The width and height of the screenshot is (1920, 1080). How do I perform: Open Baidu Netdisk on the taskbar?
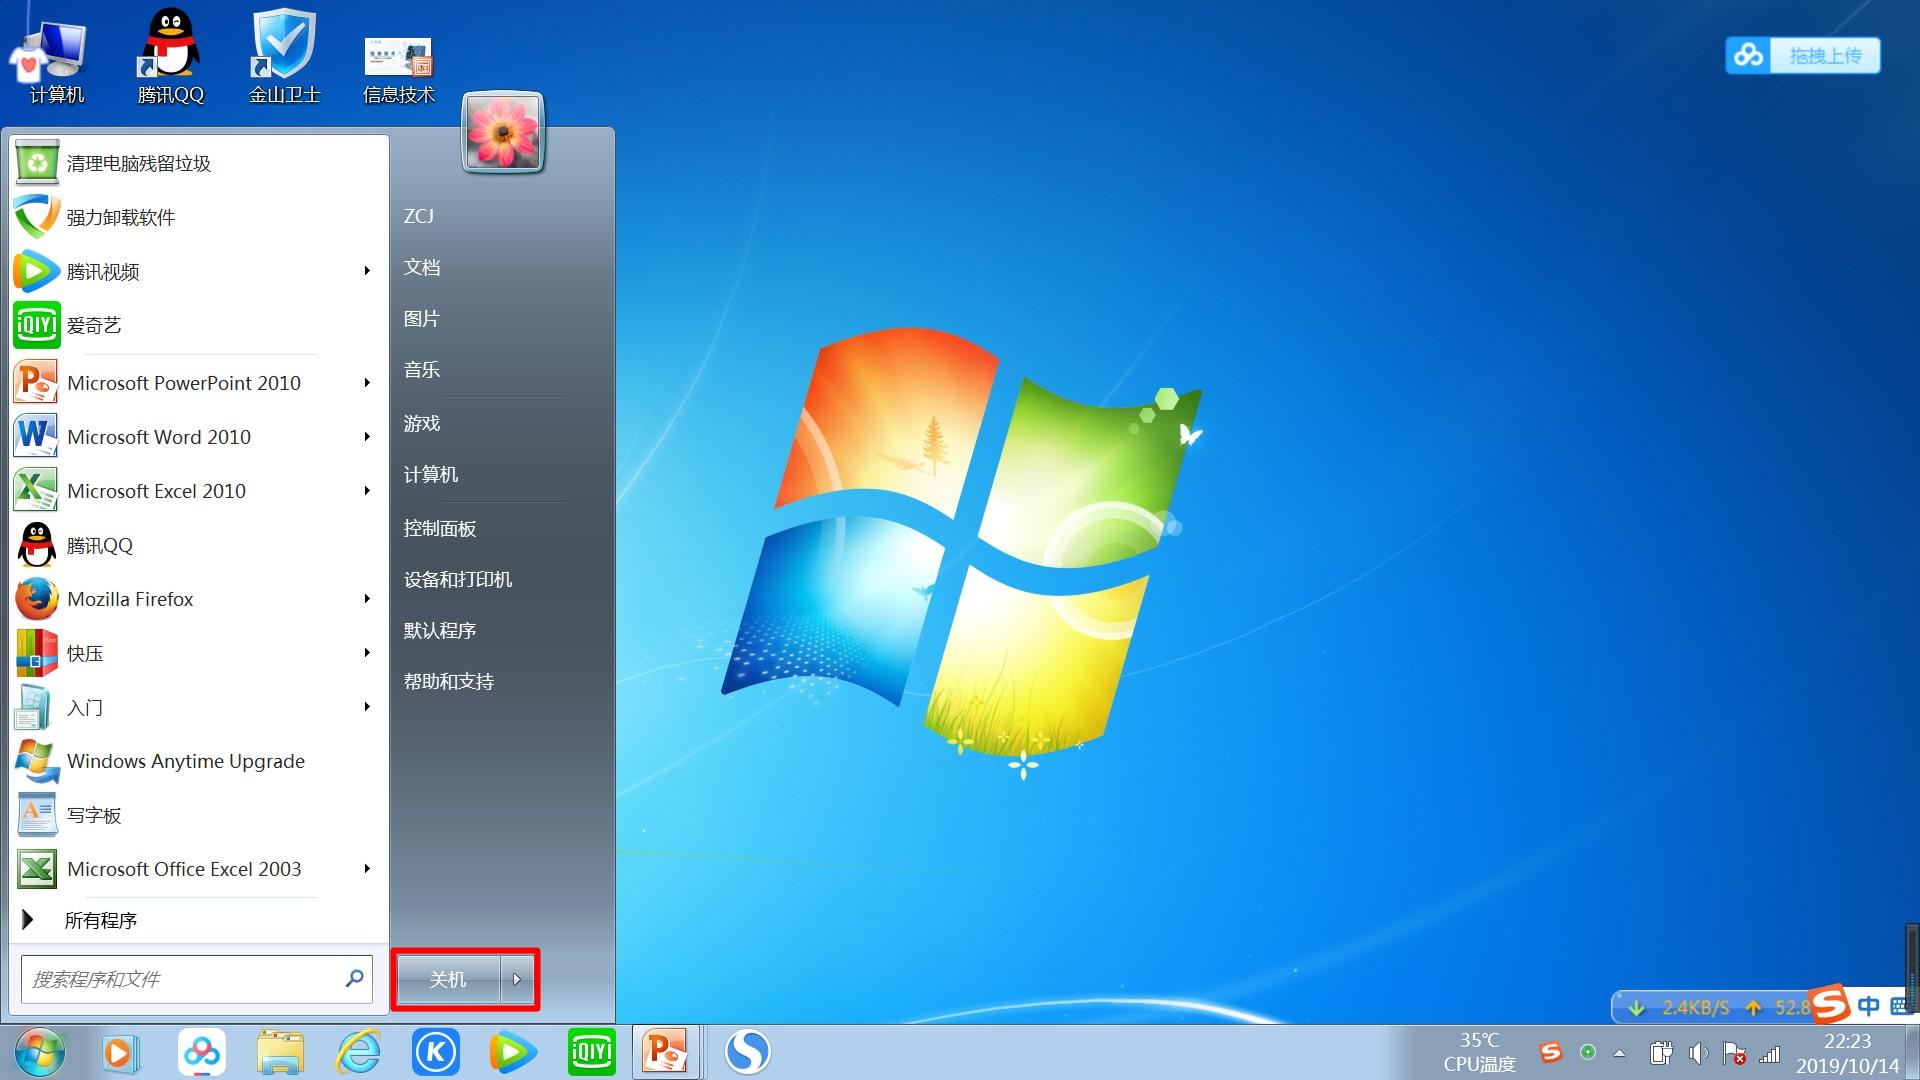click(201, 1053)
